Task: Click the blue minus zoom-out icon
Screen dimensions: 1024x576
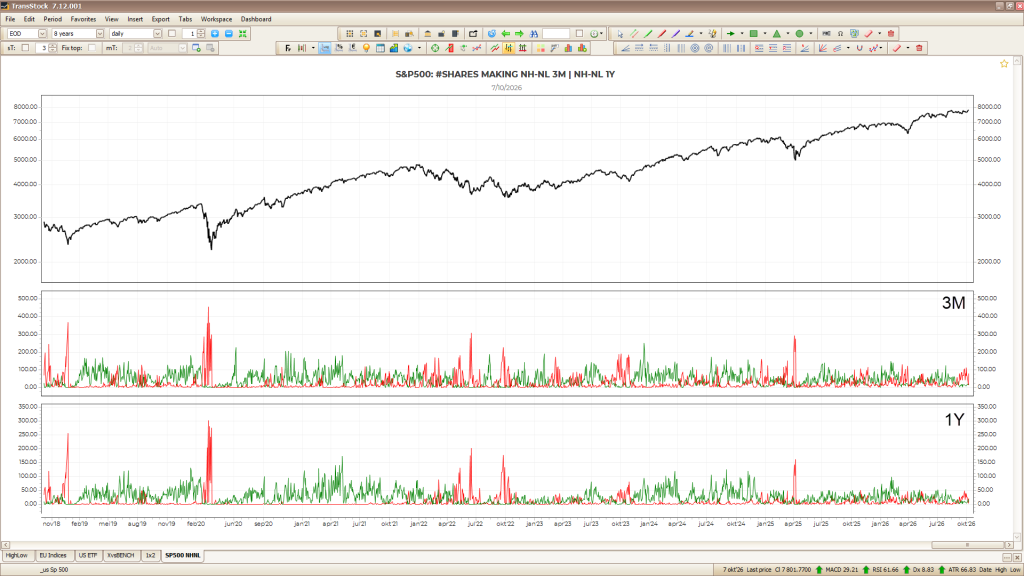Action: point(229,33)
